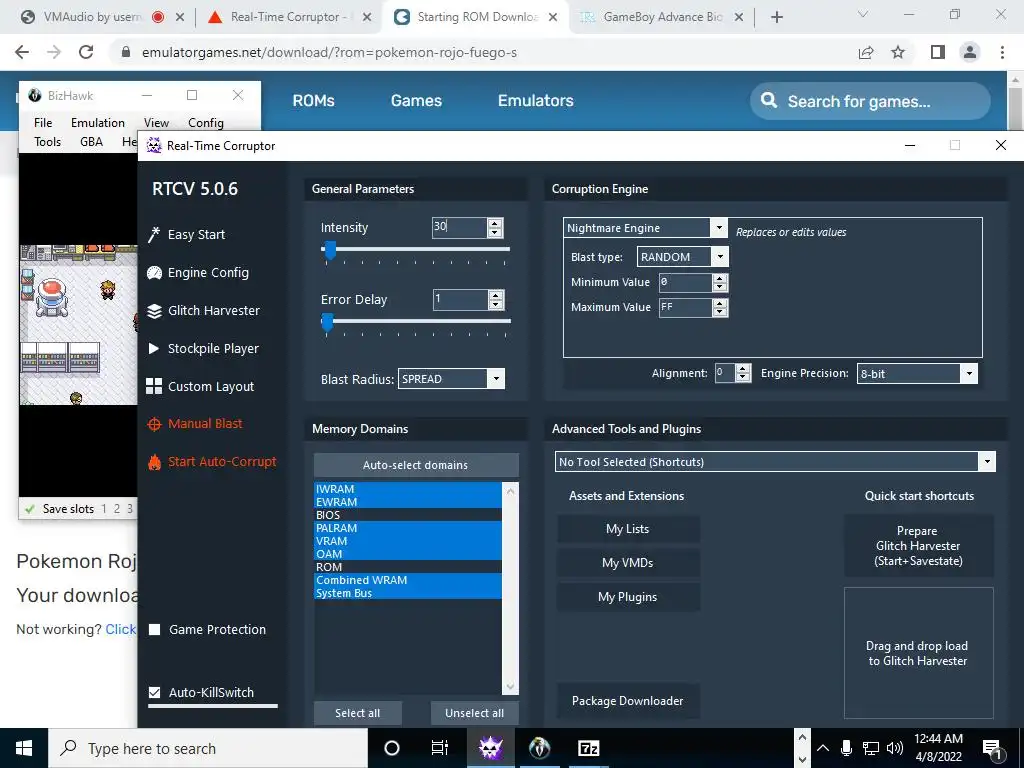This screenshot has width=1024, height=768.
Task: Switch to GameBoy Advance Bios tab
Action: pyautogui.click(x=661, y=17)
